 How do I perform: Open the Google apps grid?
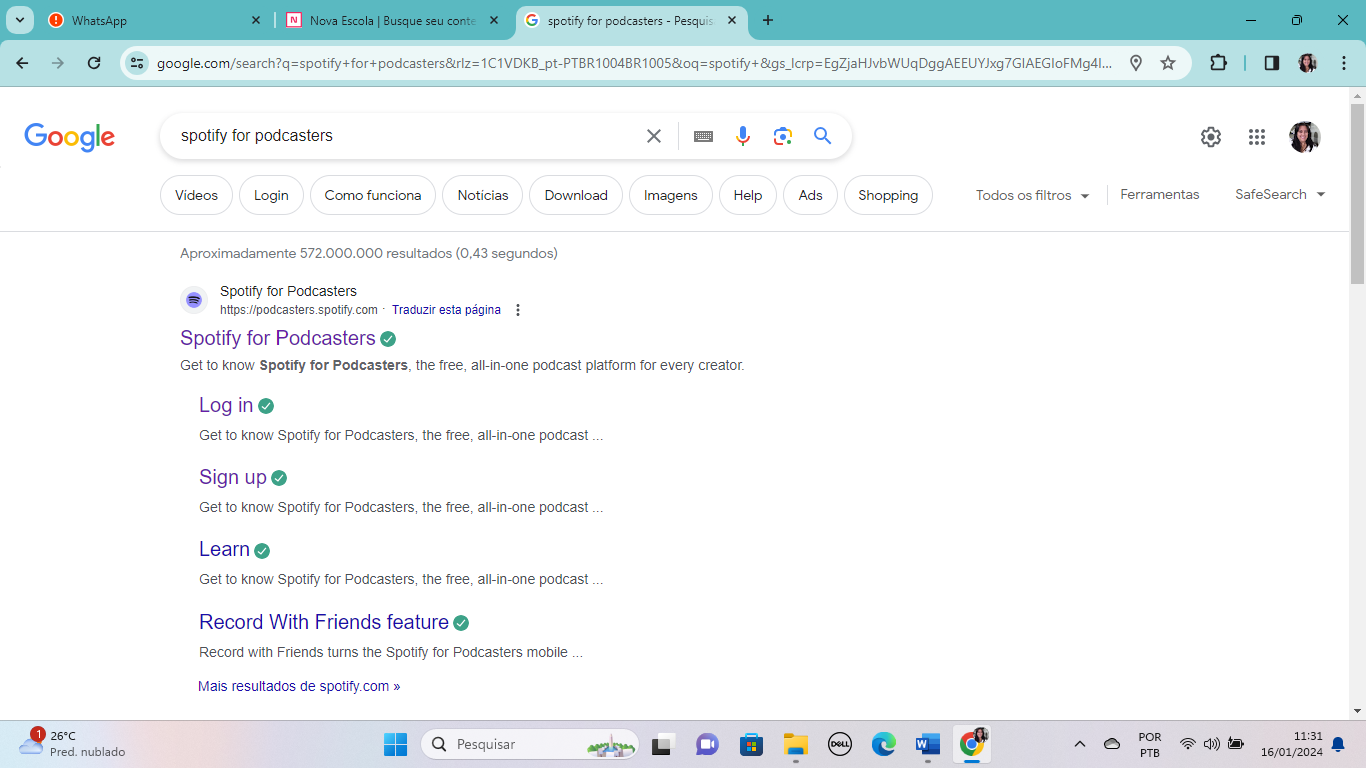tap(1257, 137)
